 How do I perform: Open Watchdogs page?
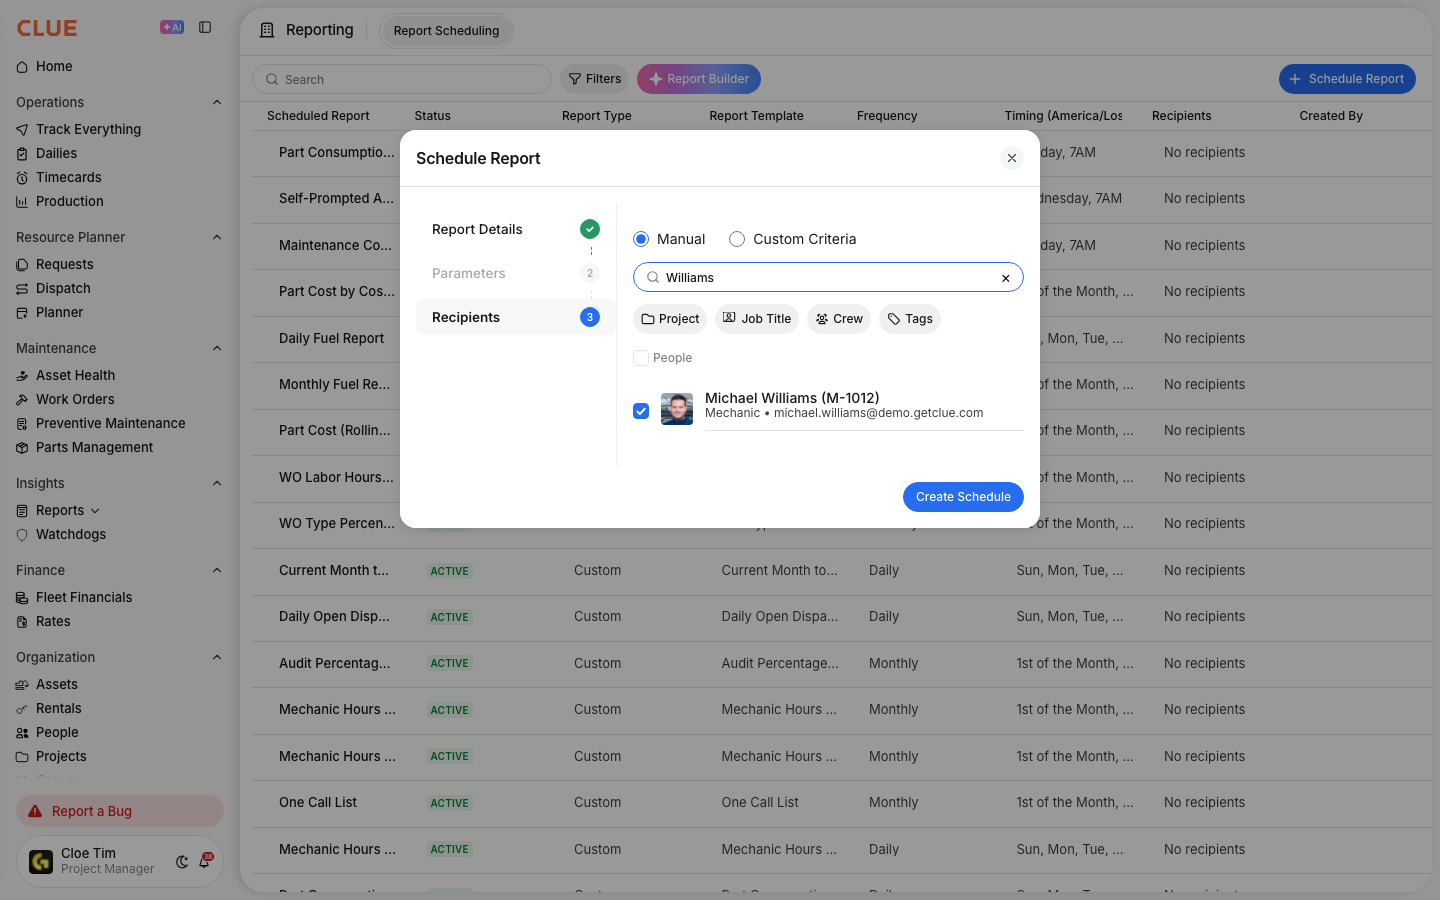coord(70,534)
